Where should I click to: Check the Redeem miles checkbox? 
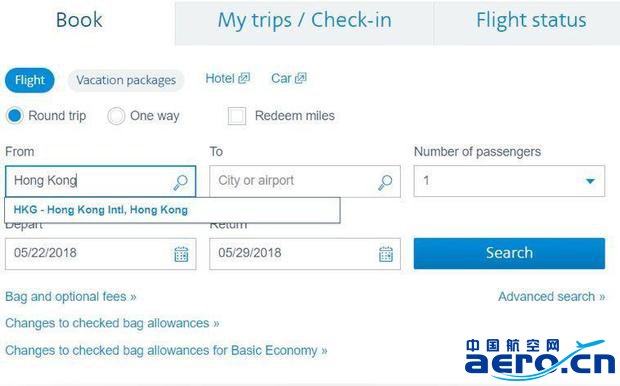(237, 116)
